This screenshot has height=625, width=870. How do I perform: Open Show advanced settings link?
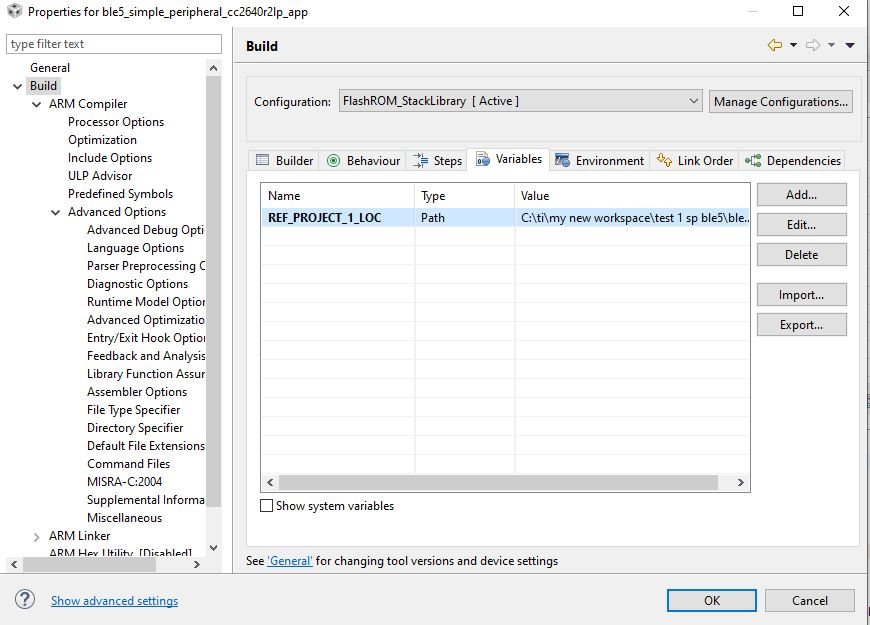pyautogui.click(x=114, y=601)
